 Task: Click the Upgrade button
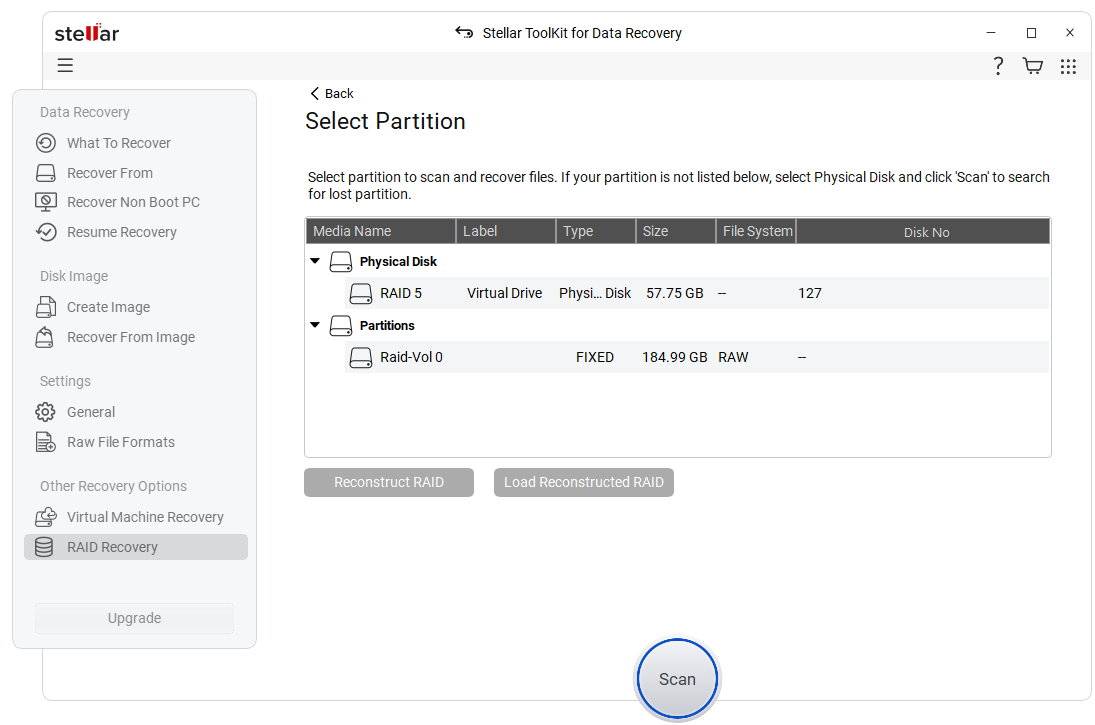tap(135, 618)
